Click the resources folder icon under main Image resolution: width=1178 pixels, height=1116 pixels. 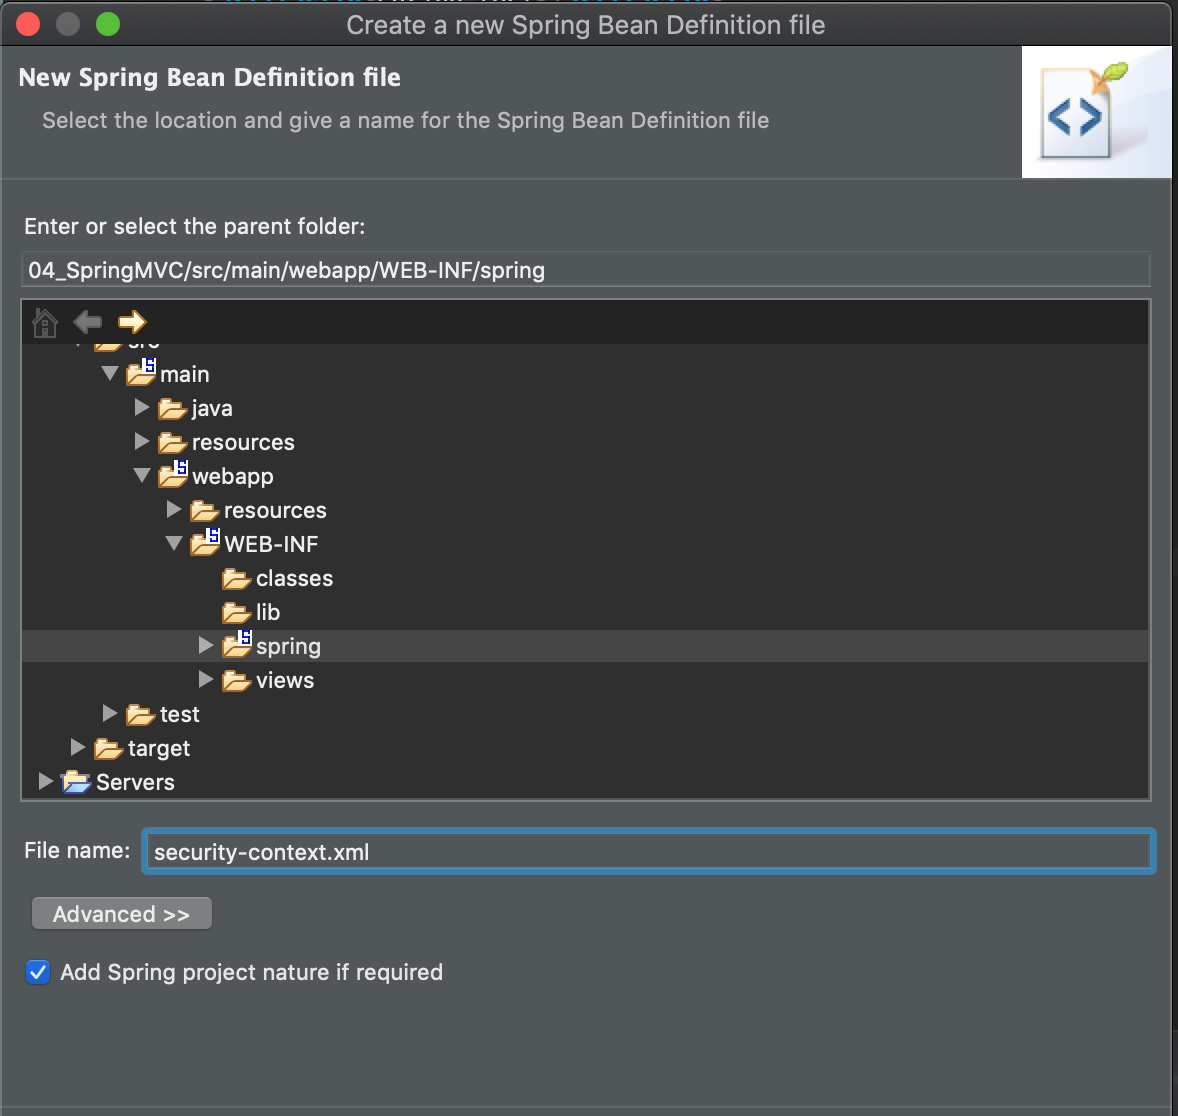tap(173, 443)
